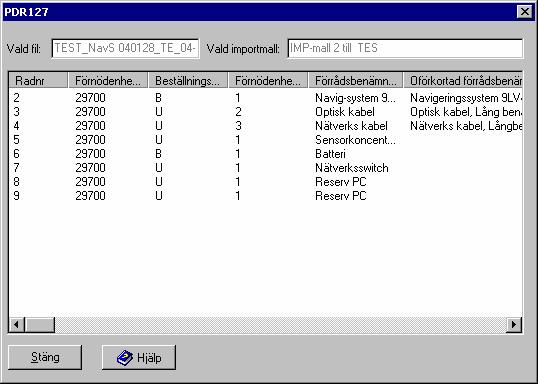Select row with Radnr 7

click(x=265, y=168)
